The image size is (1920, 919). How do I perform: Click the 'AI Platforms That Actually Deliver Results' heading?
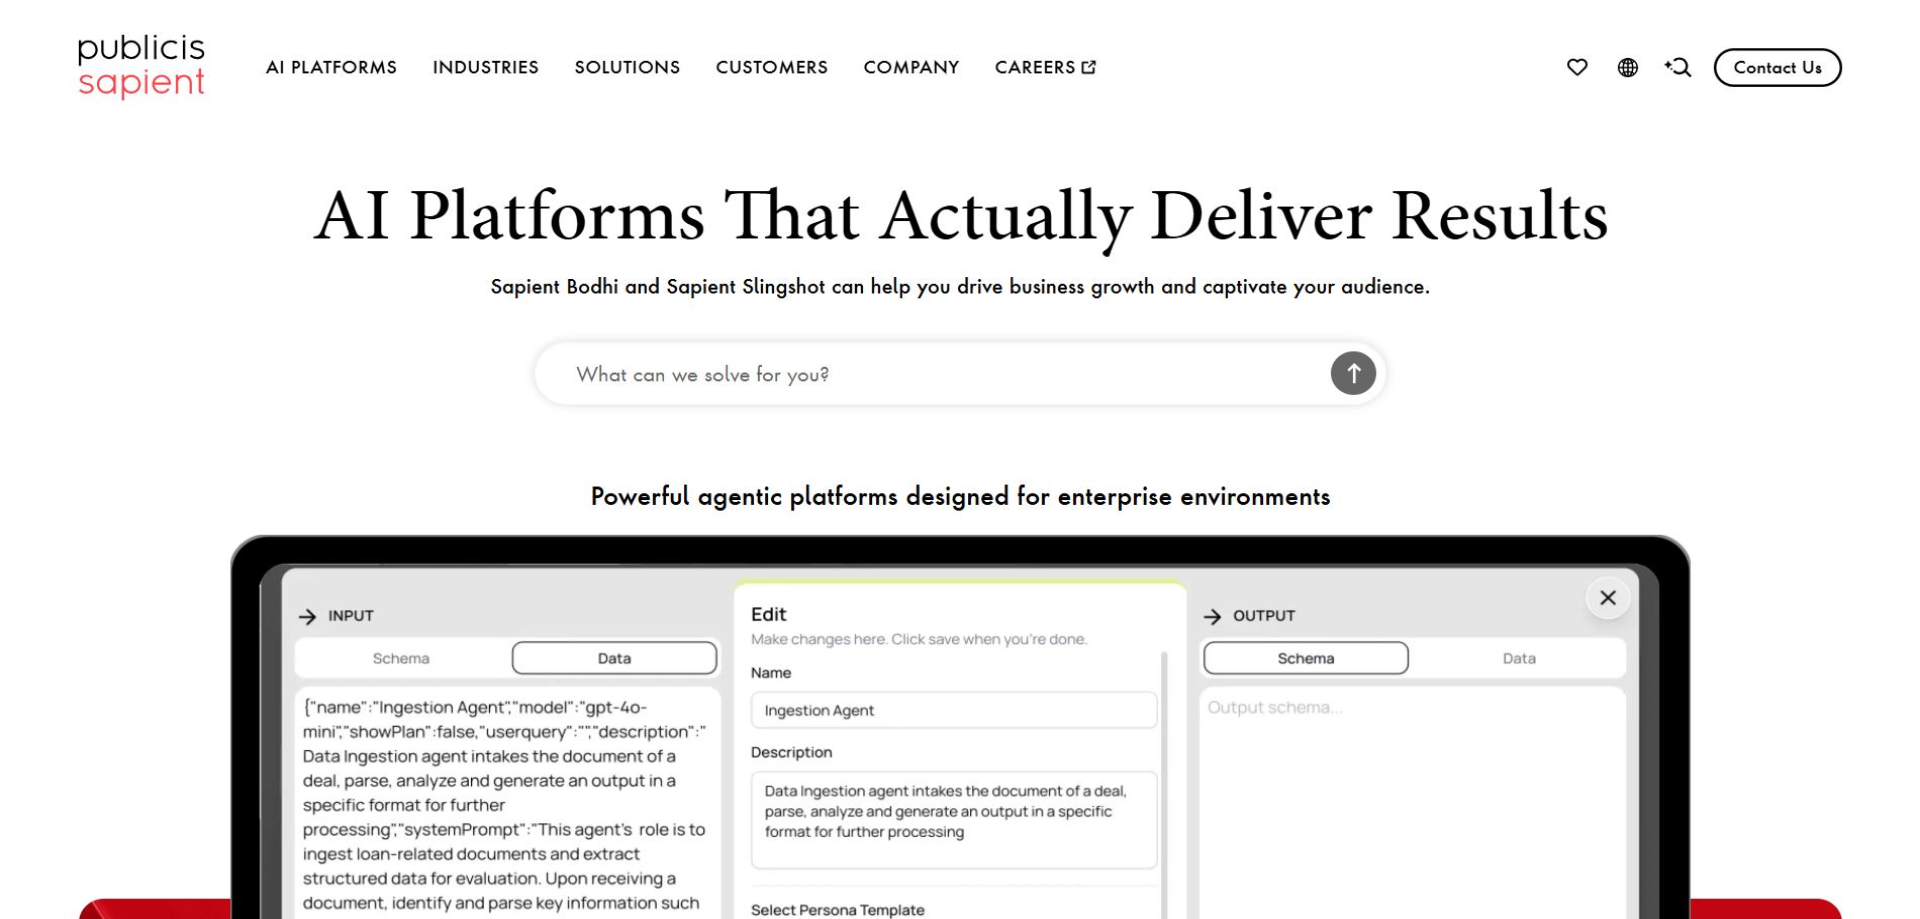coord(961,215)
